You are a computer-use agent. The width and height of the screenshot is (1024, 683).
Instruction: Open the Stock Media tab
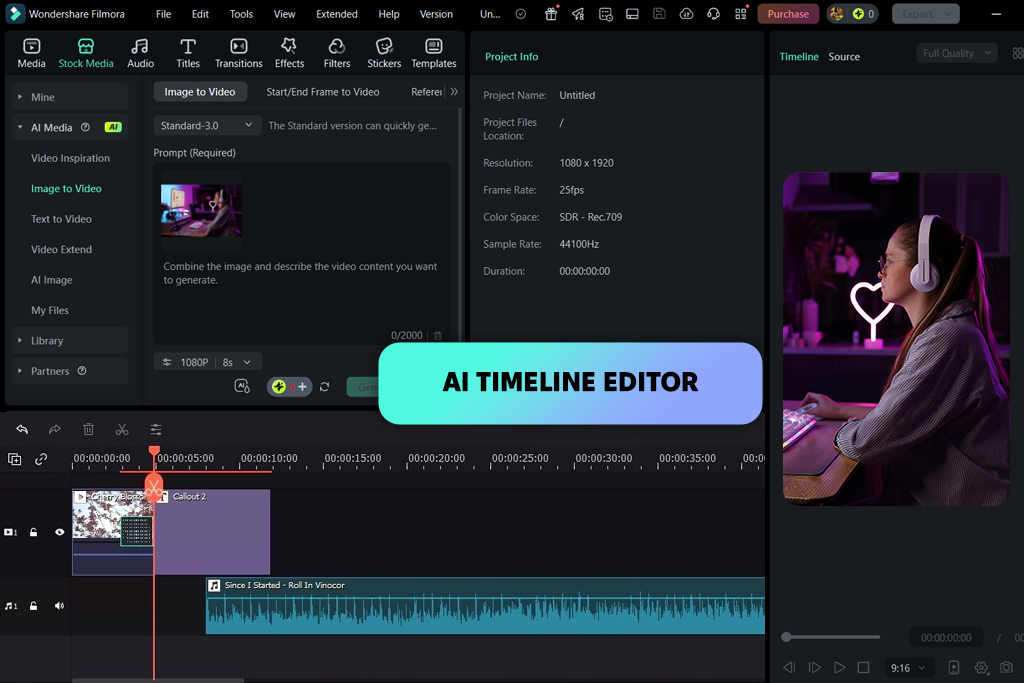[86, 53]
